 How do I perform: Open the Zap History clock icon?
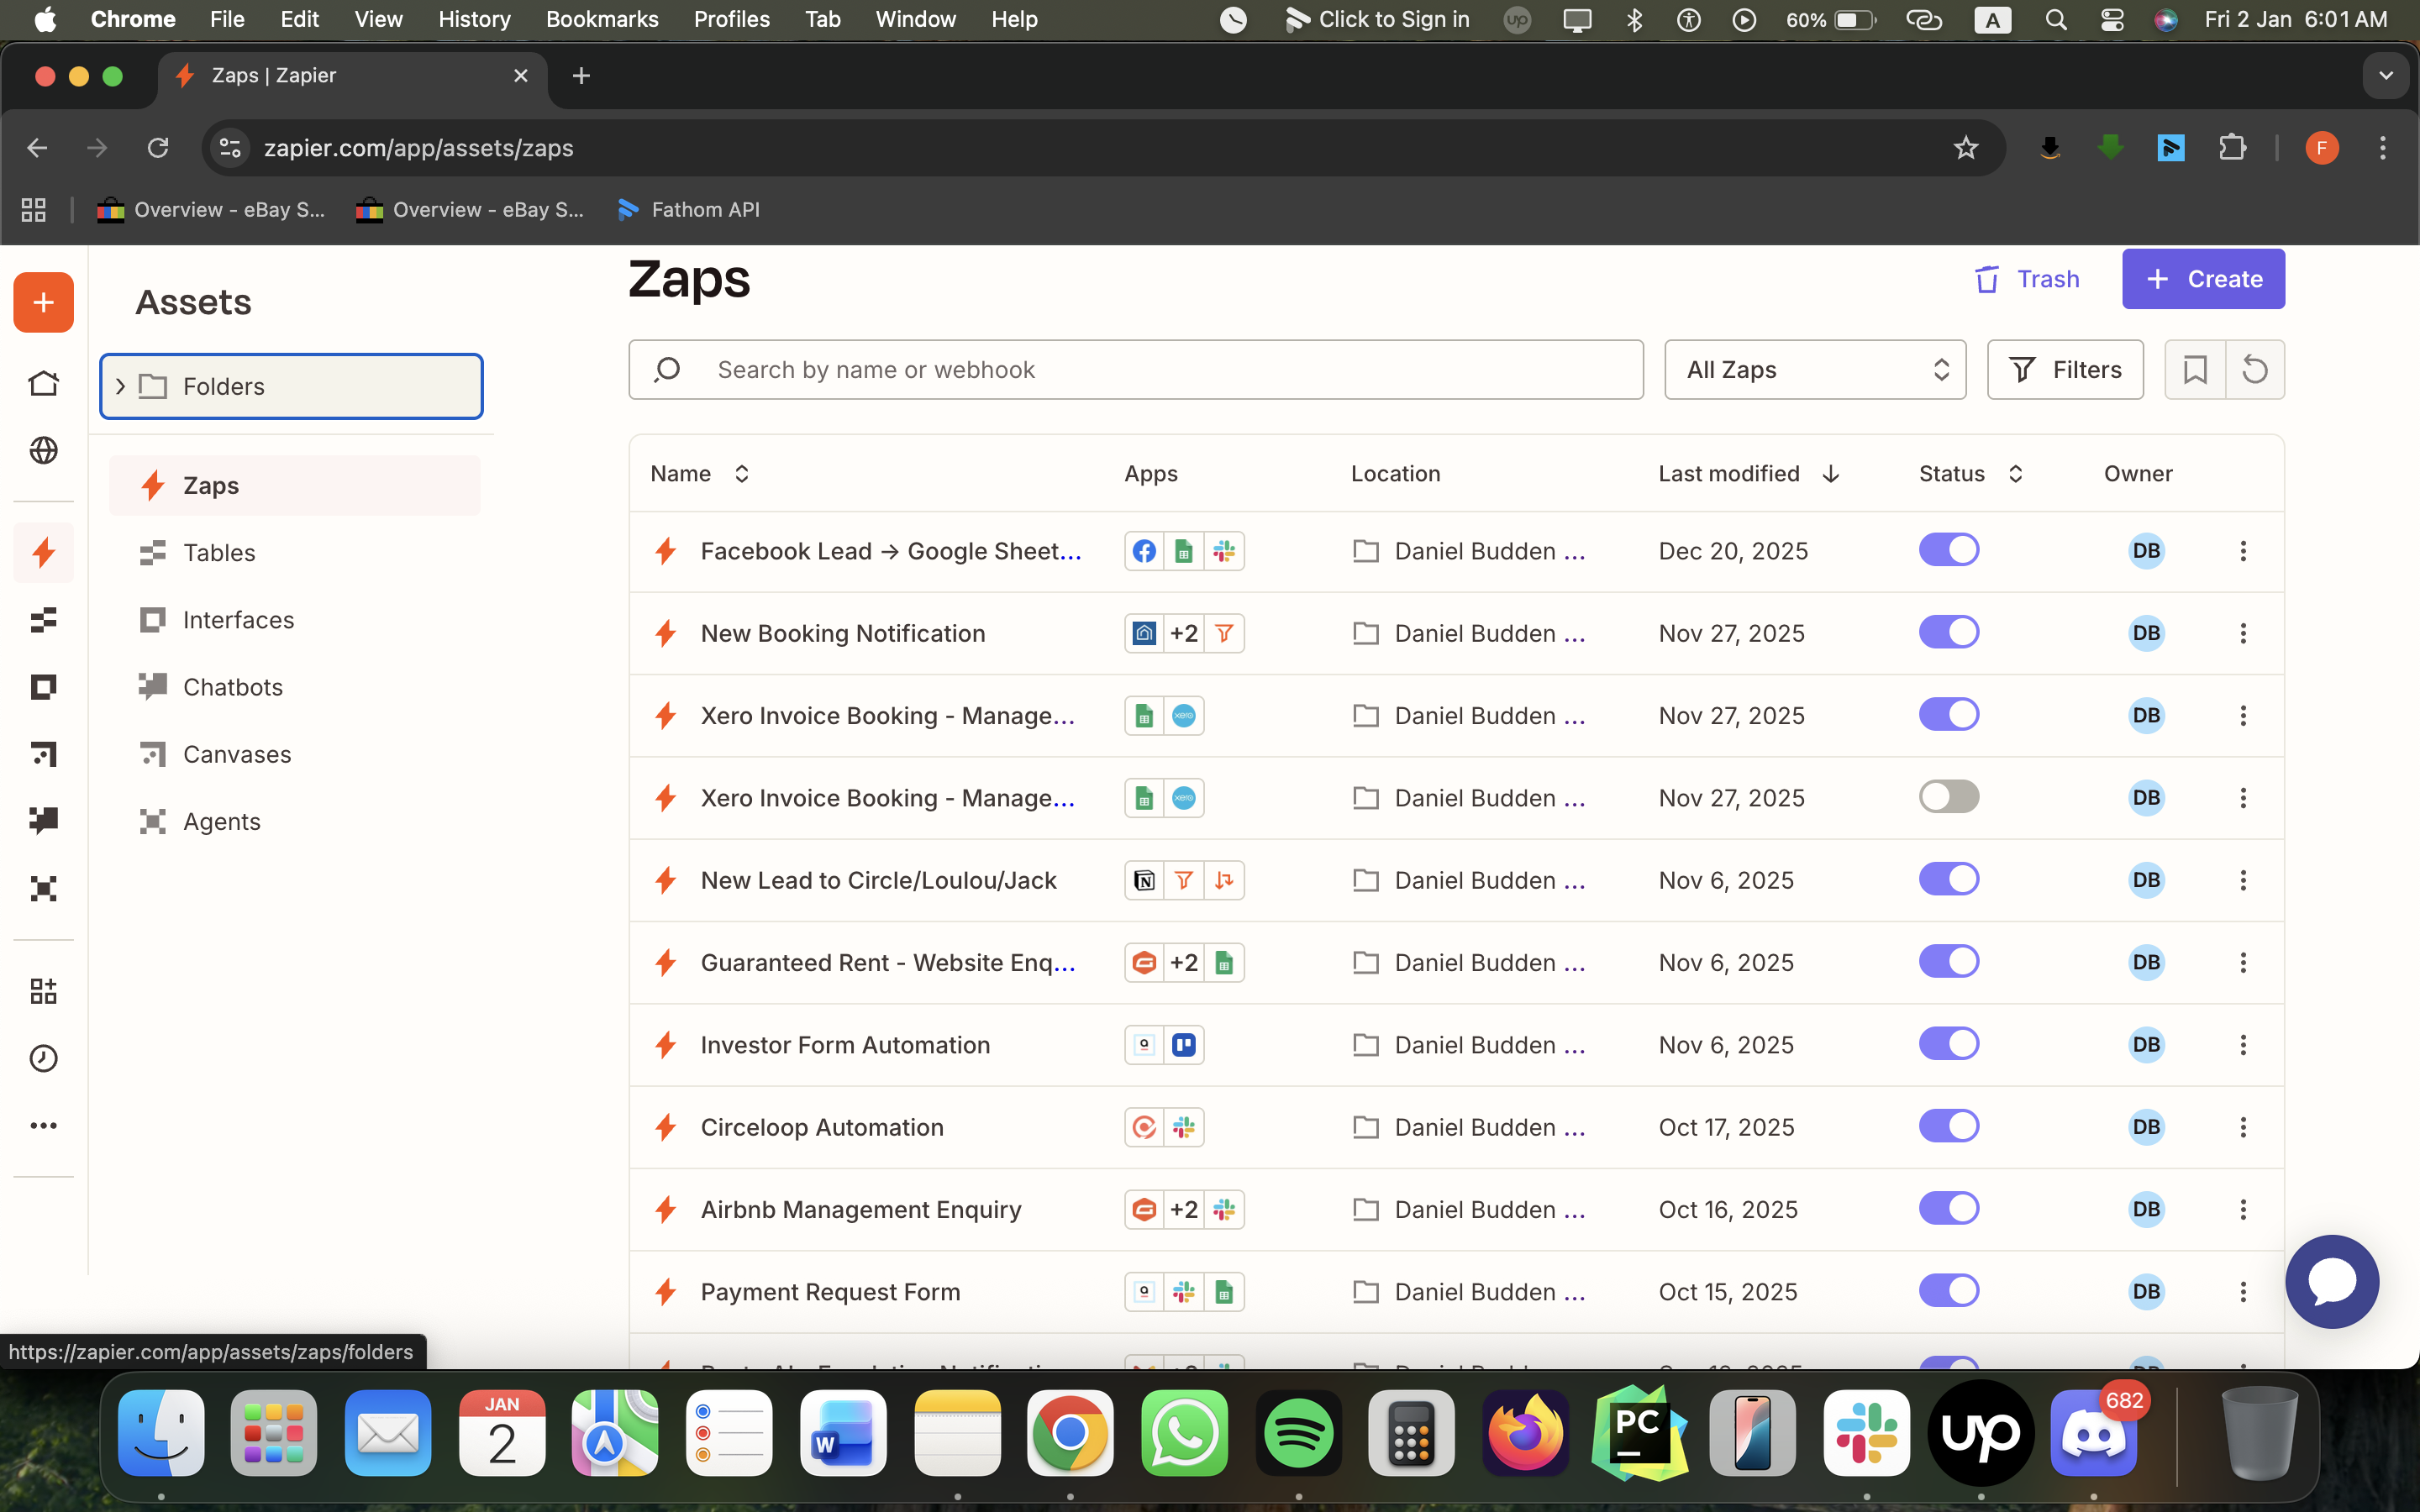pos(43,1058)
